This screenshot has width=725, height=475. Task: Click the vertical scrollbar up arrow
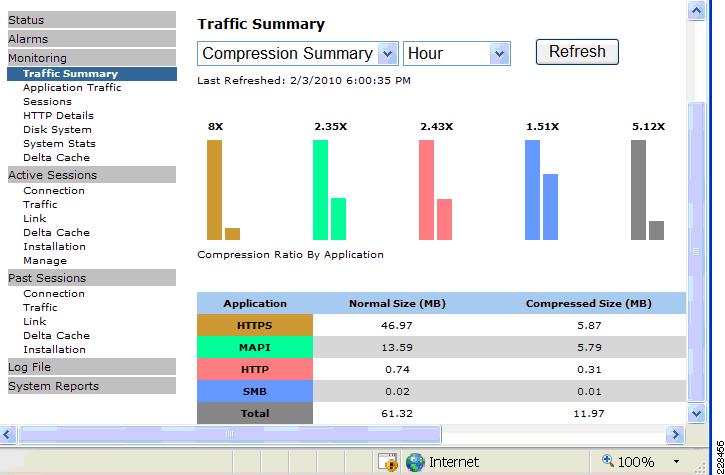coord(696,11)
